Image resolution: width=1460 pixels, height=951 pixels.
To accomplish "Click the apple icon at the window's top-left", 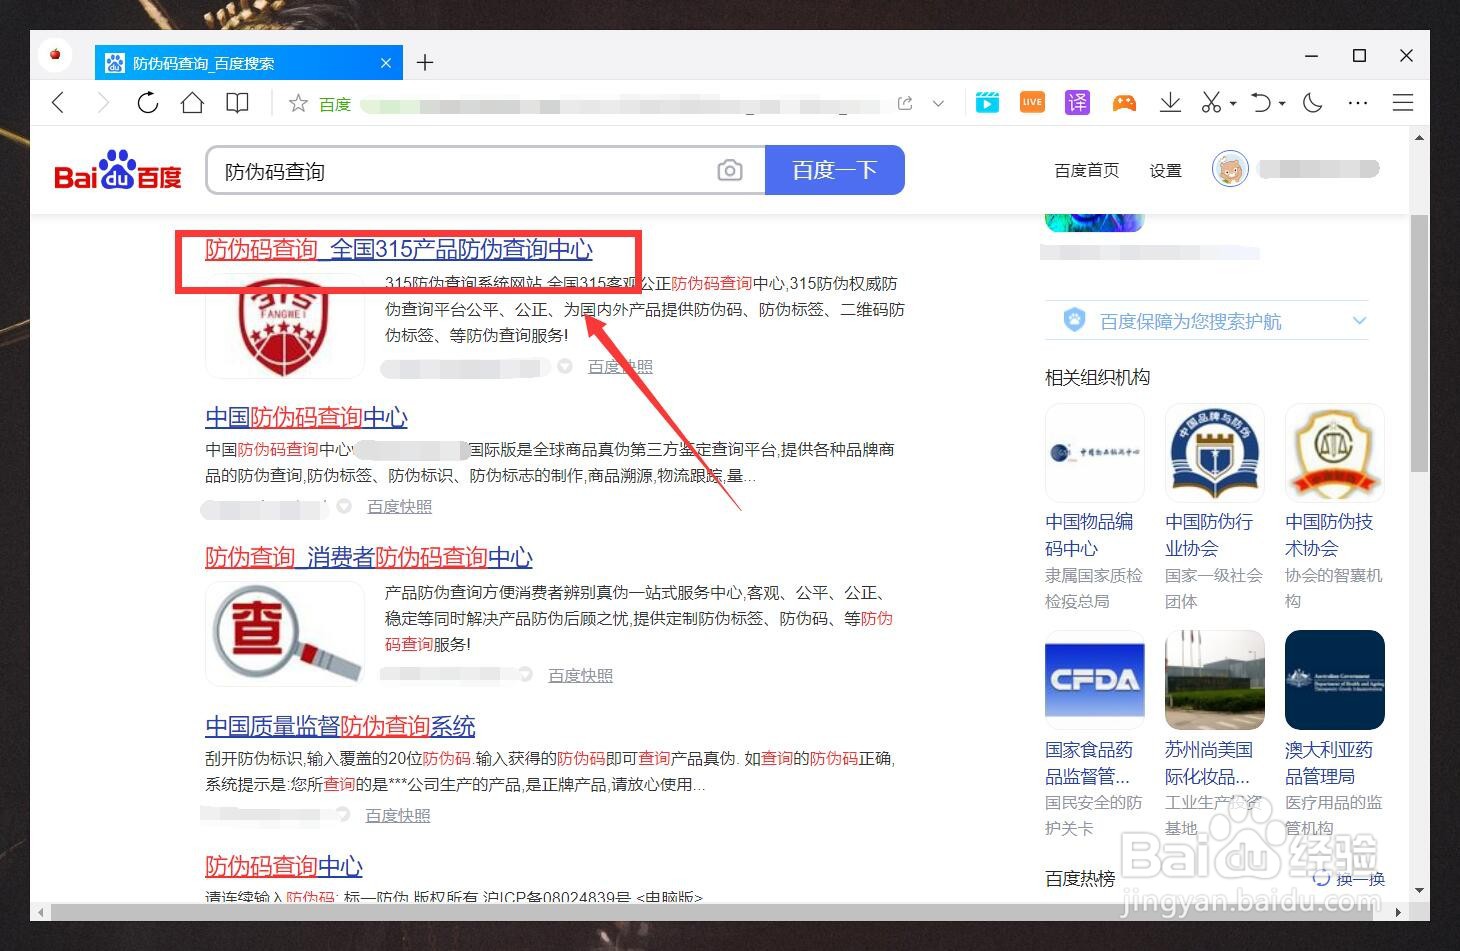I will (x=55, y=54).
